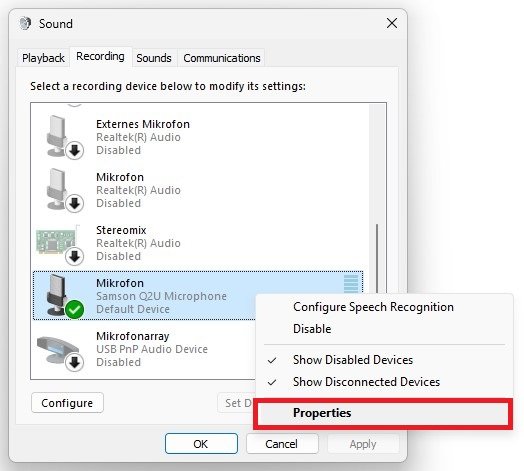
Task: Choose Configure Speech Recognition menu entry
Action: point(373,307)
